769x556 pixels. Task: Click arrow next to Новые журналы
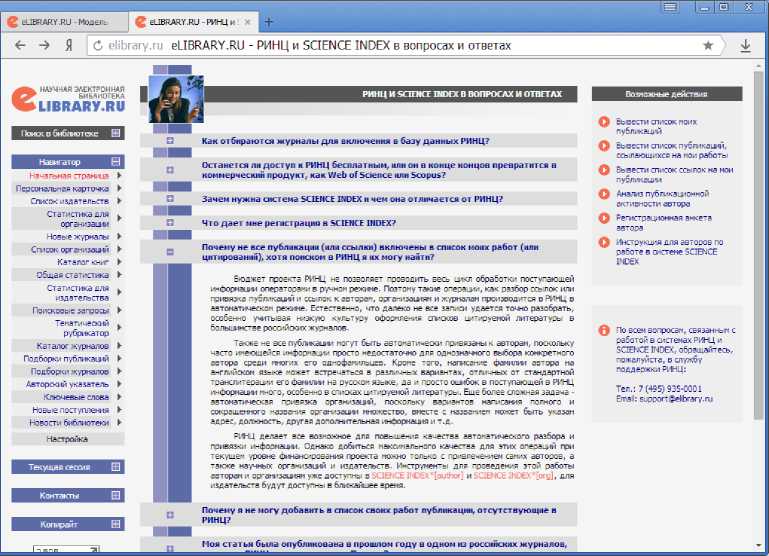(119, 236)
